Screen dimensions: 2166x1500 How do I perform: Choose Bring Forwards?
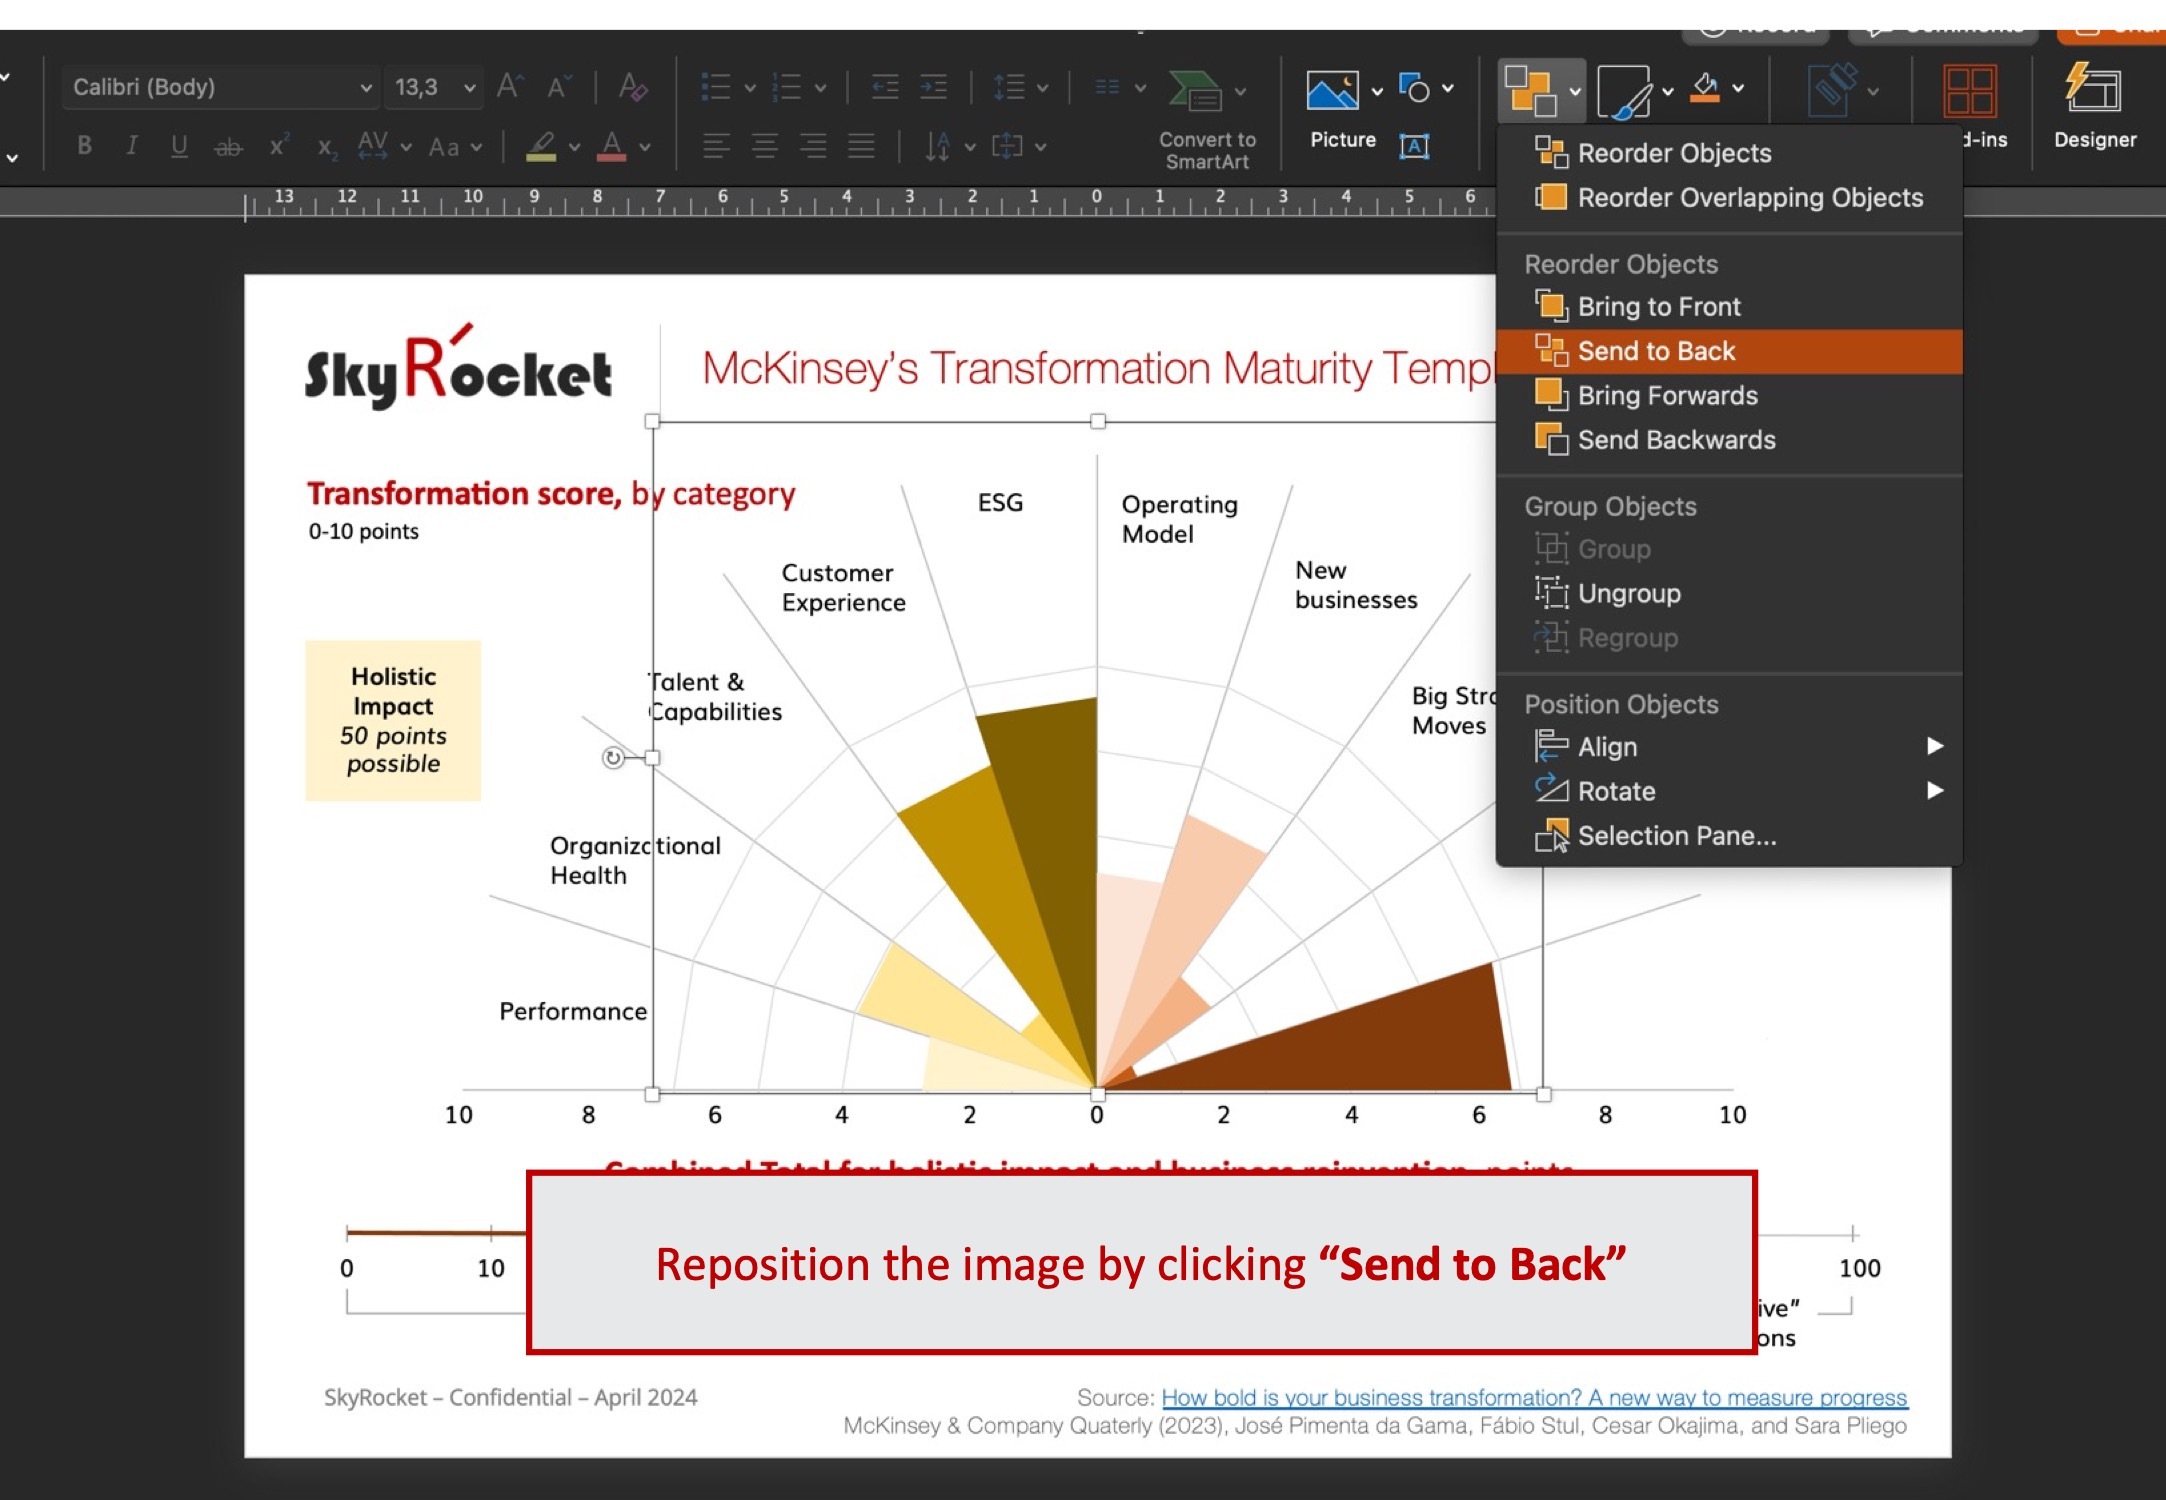tap(1730, 396)
